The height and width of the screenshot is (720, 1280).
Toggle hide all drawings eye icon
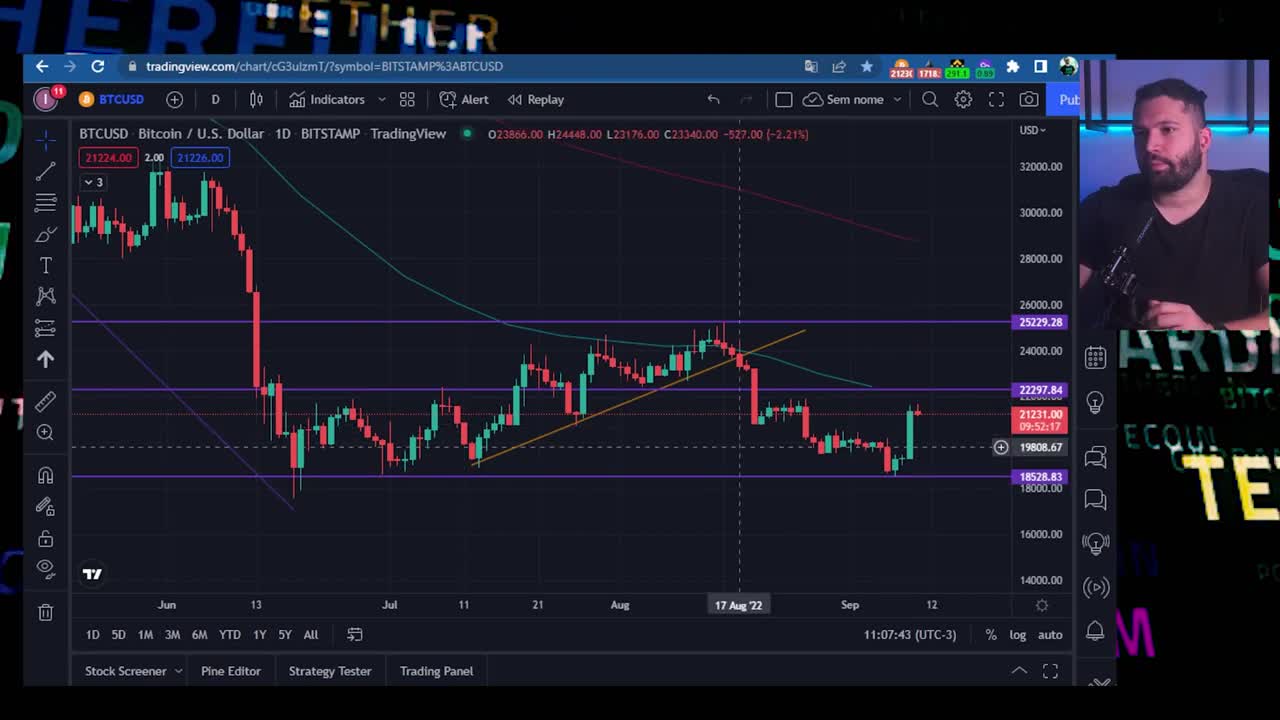(x=45, y=568)
